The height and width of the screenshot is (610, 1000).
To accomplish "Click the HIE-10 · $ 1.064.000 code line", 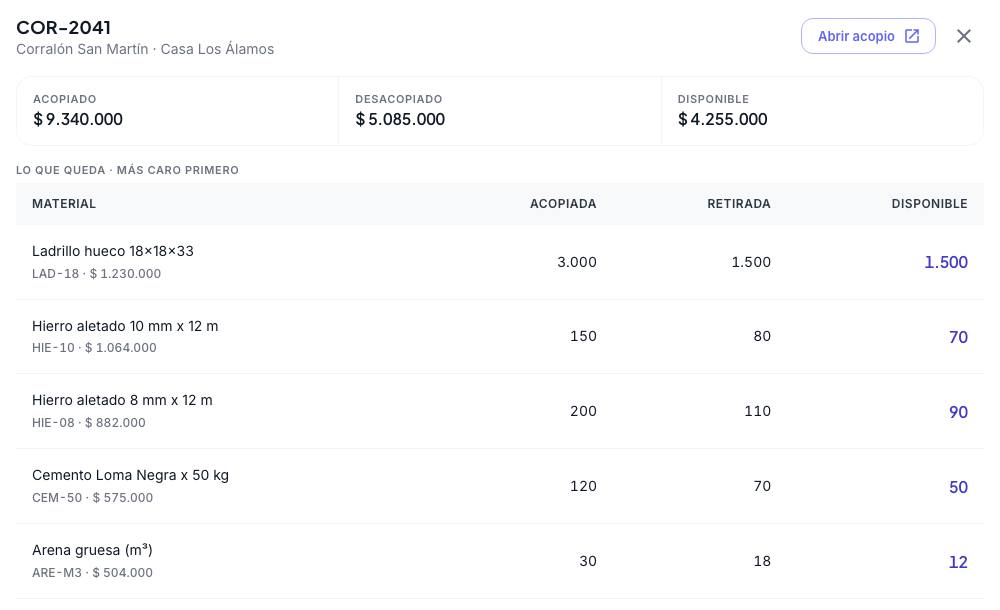I will coord(94,348).
